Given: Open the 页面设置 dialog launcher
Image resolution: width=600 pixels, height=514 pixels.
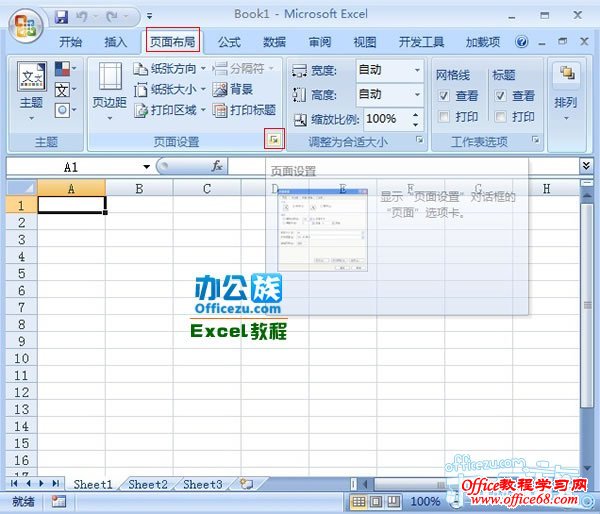Looking at the screenshot, I should tap(274, 139).
